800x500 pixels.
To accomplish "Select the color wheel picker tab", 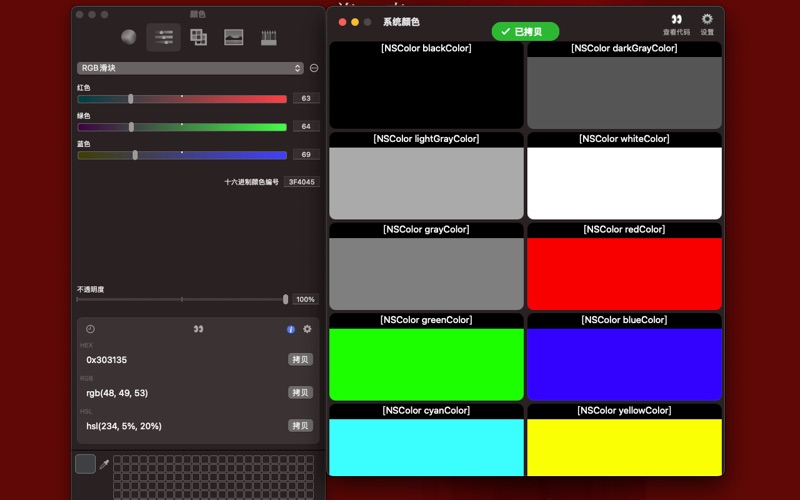I will tap(129, 38).
